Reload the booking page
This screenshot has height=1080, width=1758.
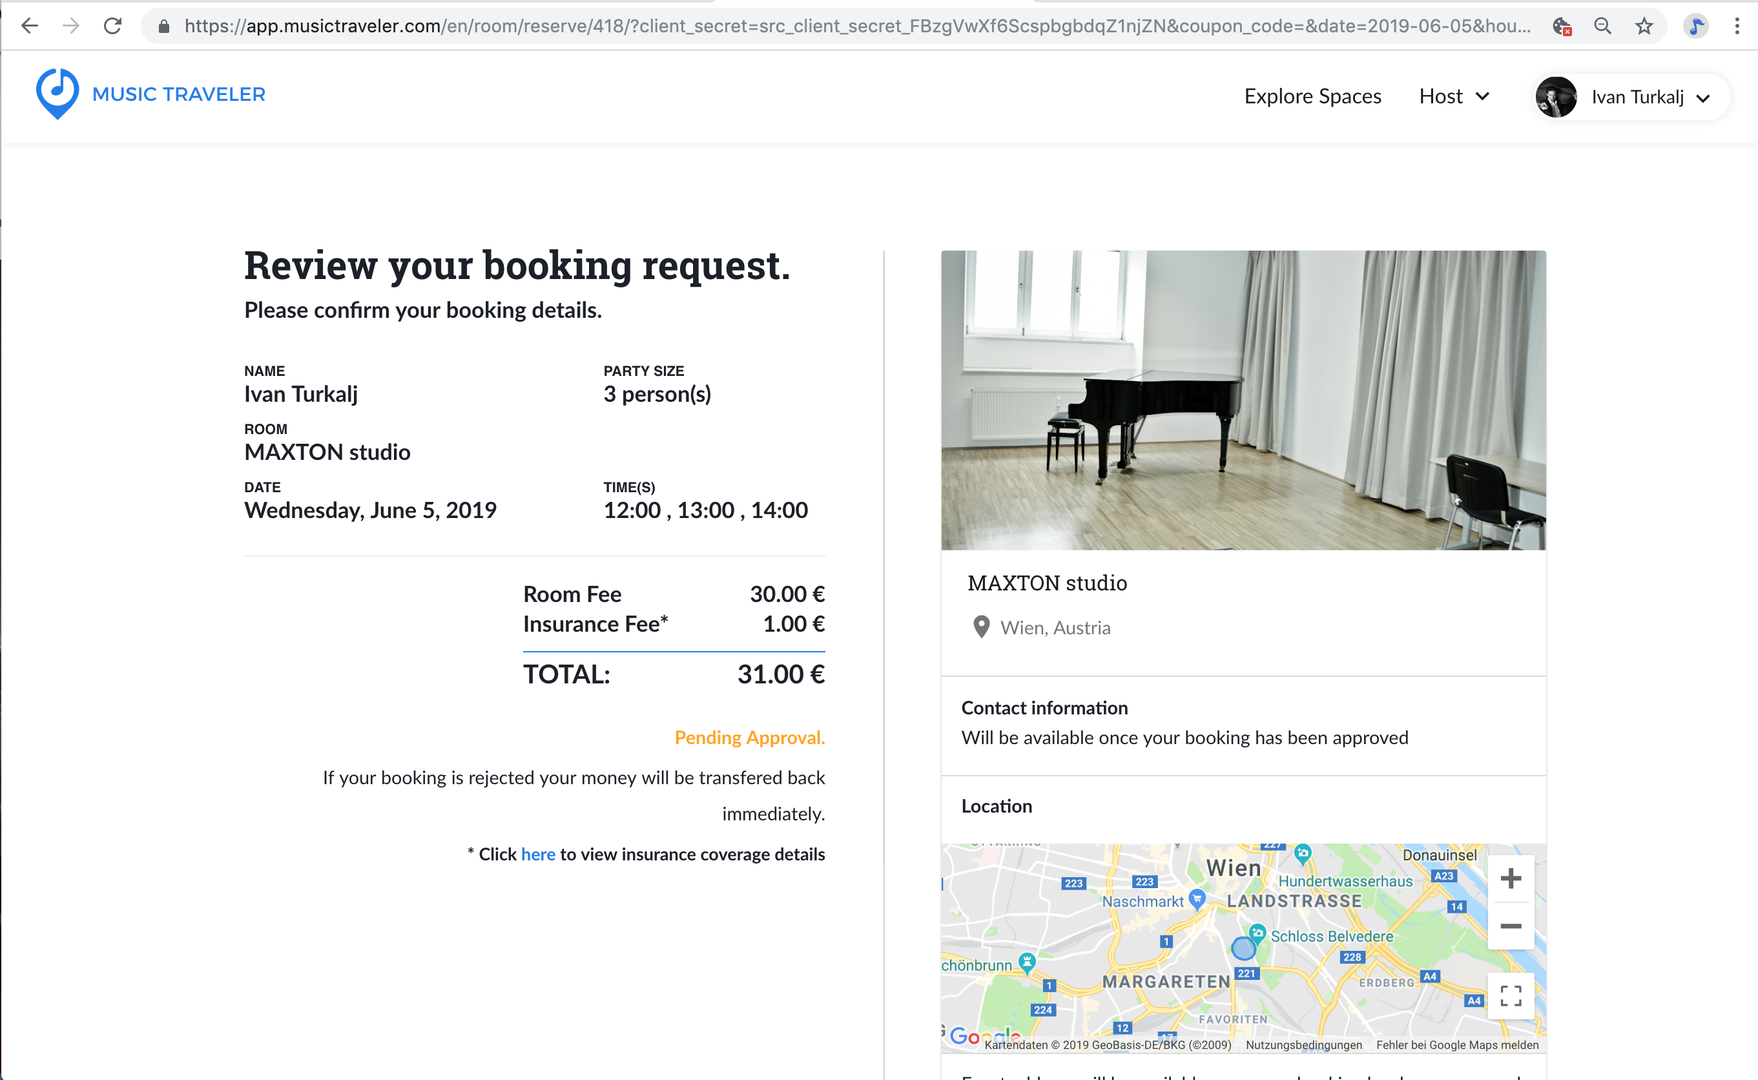[113, 26]
